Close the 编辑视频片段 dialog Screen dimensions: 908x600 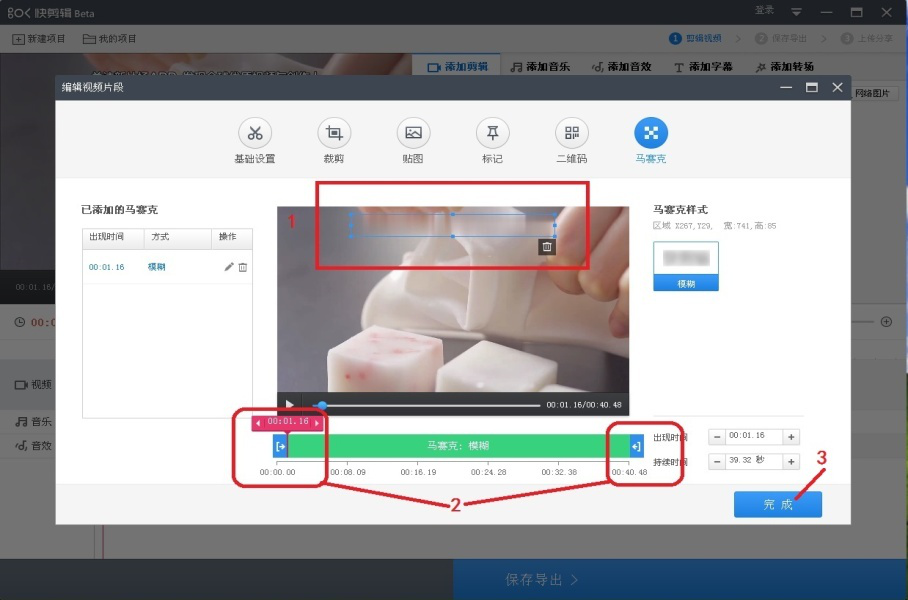coord(837,87)
